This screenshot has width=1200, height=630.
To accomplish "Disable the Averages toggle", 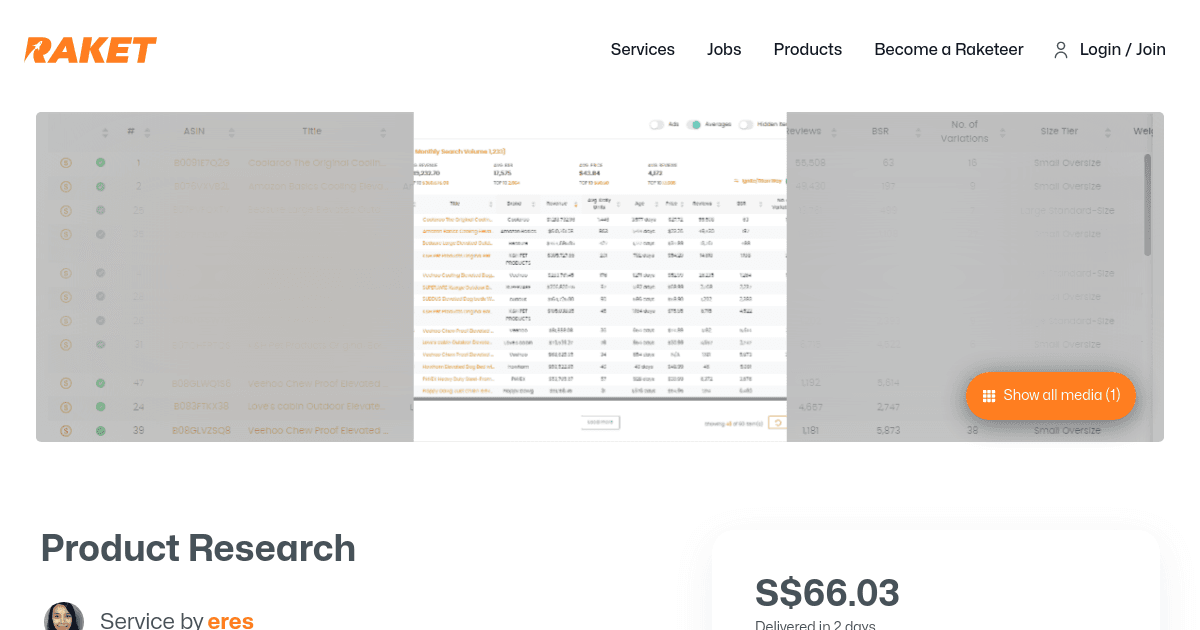I will click(x=693, y=124).
